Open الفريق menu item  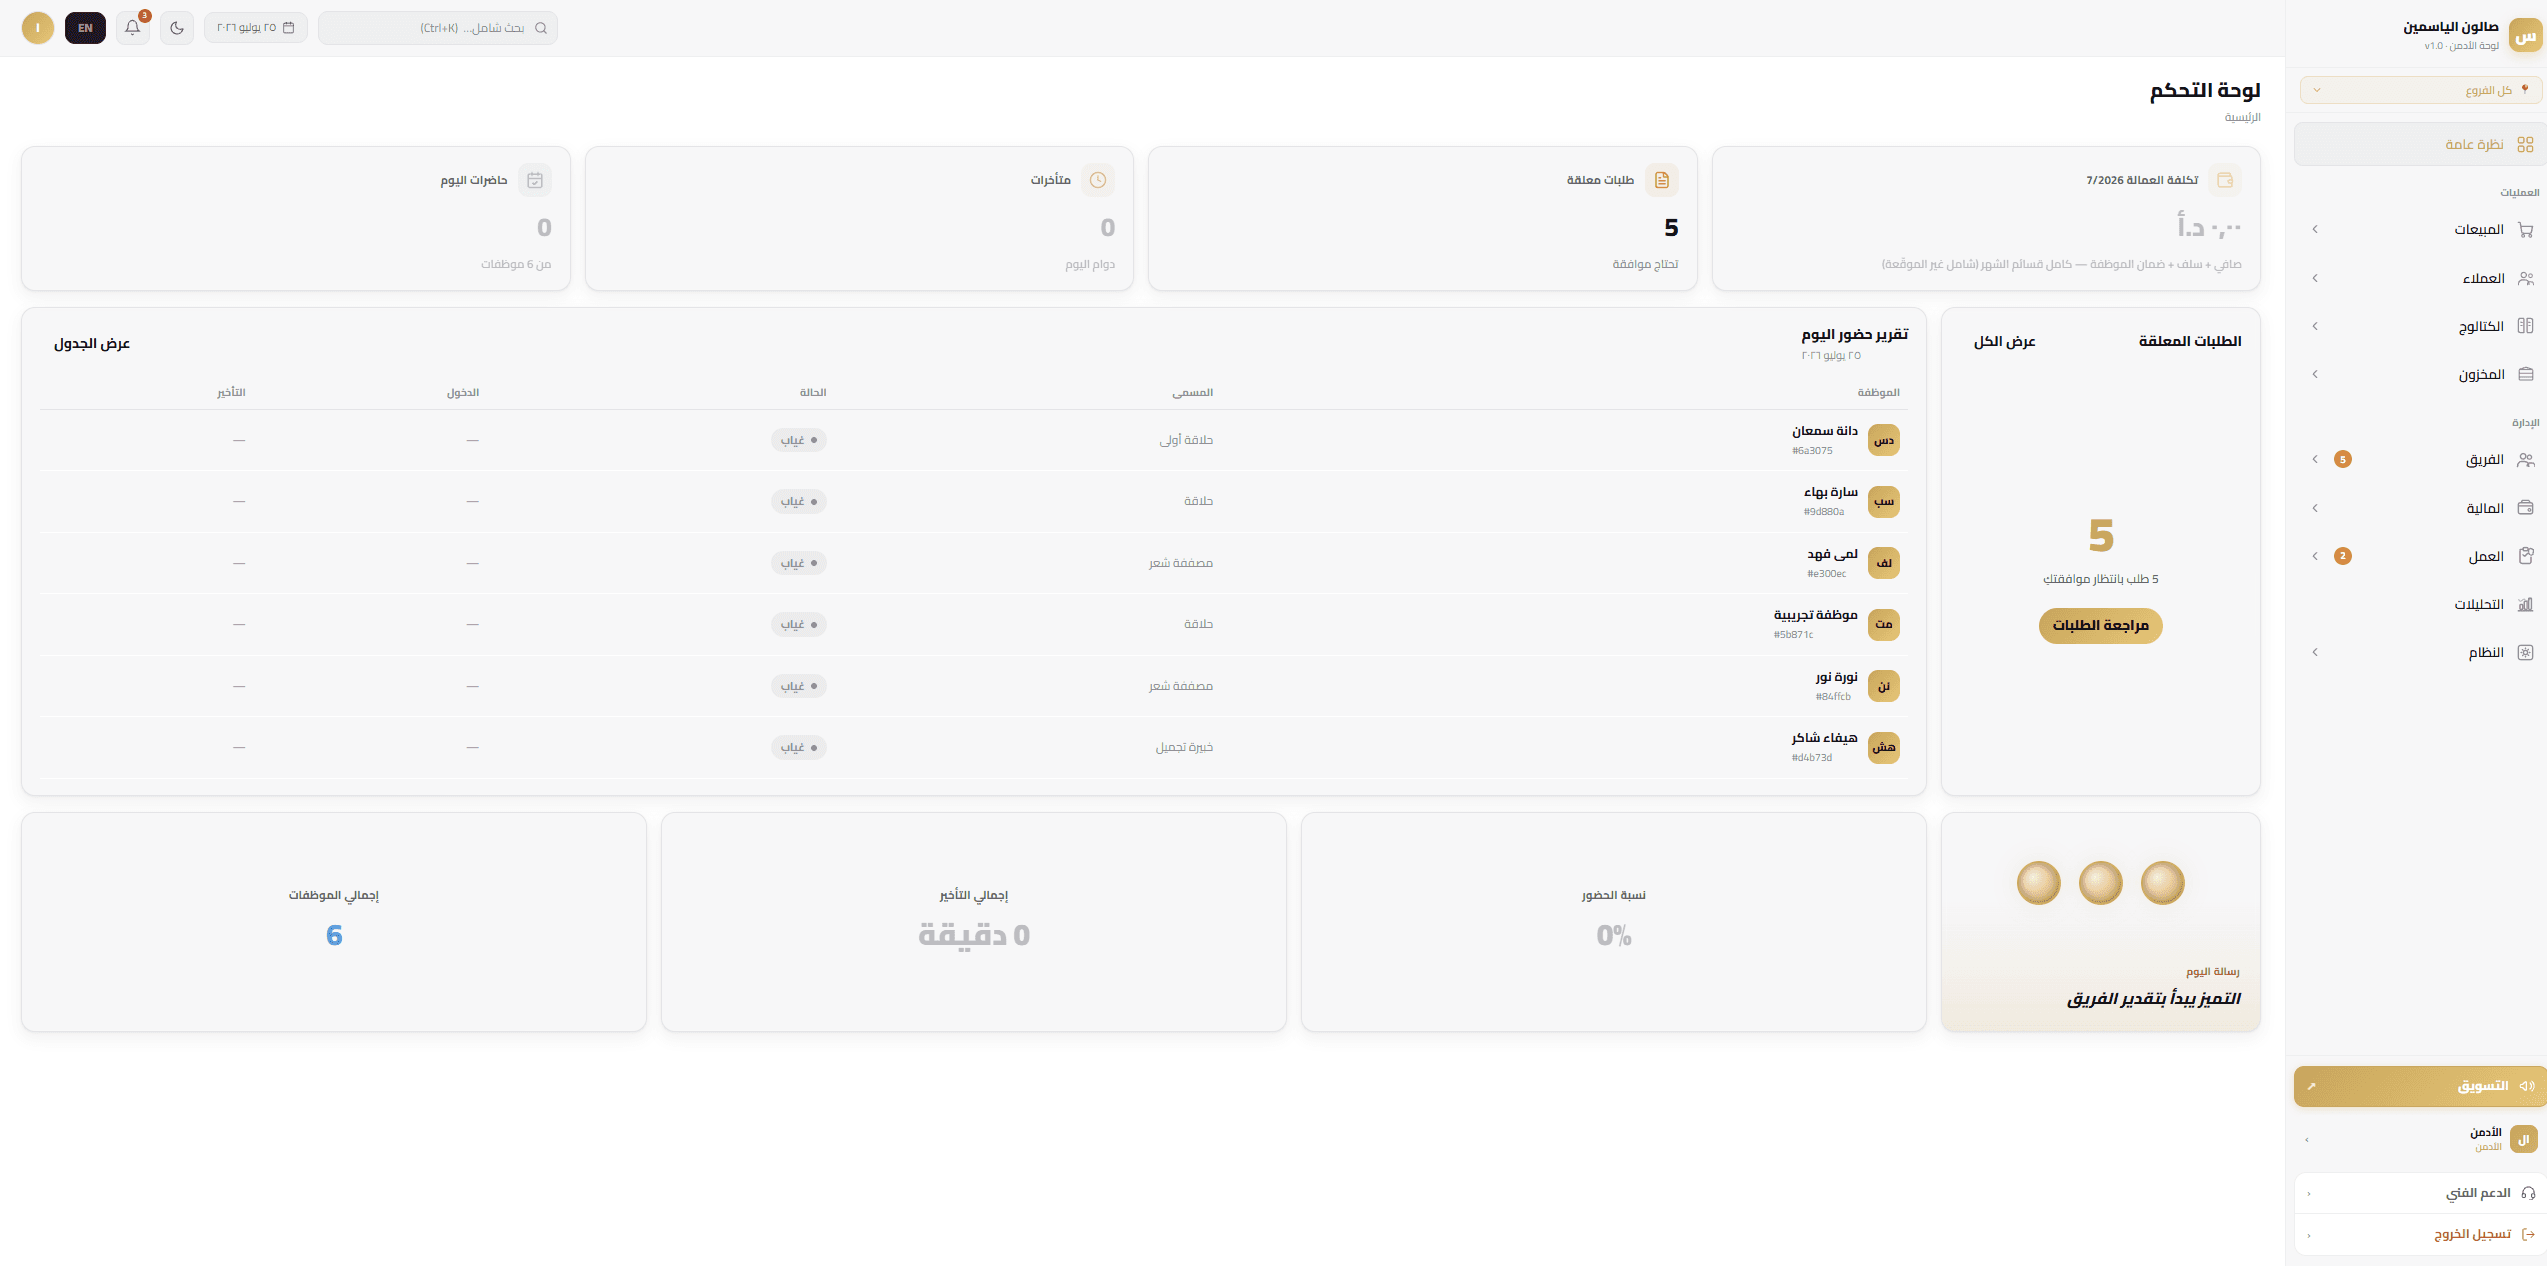[x=2420, y=460]
